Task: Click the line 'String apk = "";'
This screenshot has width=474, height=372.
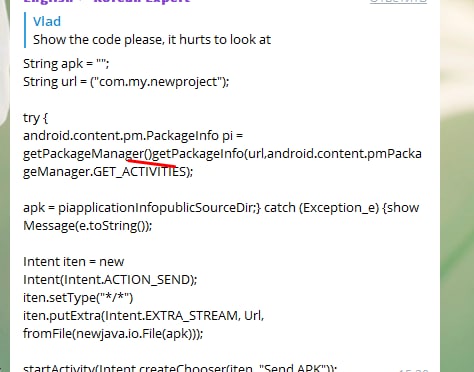Action: 66,63
